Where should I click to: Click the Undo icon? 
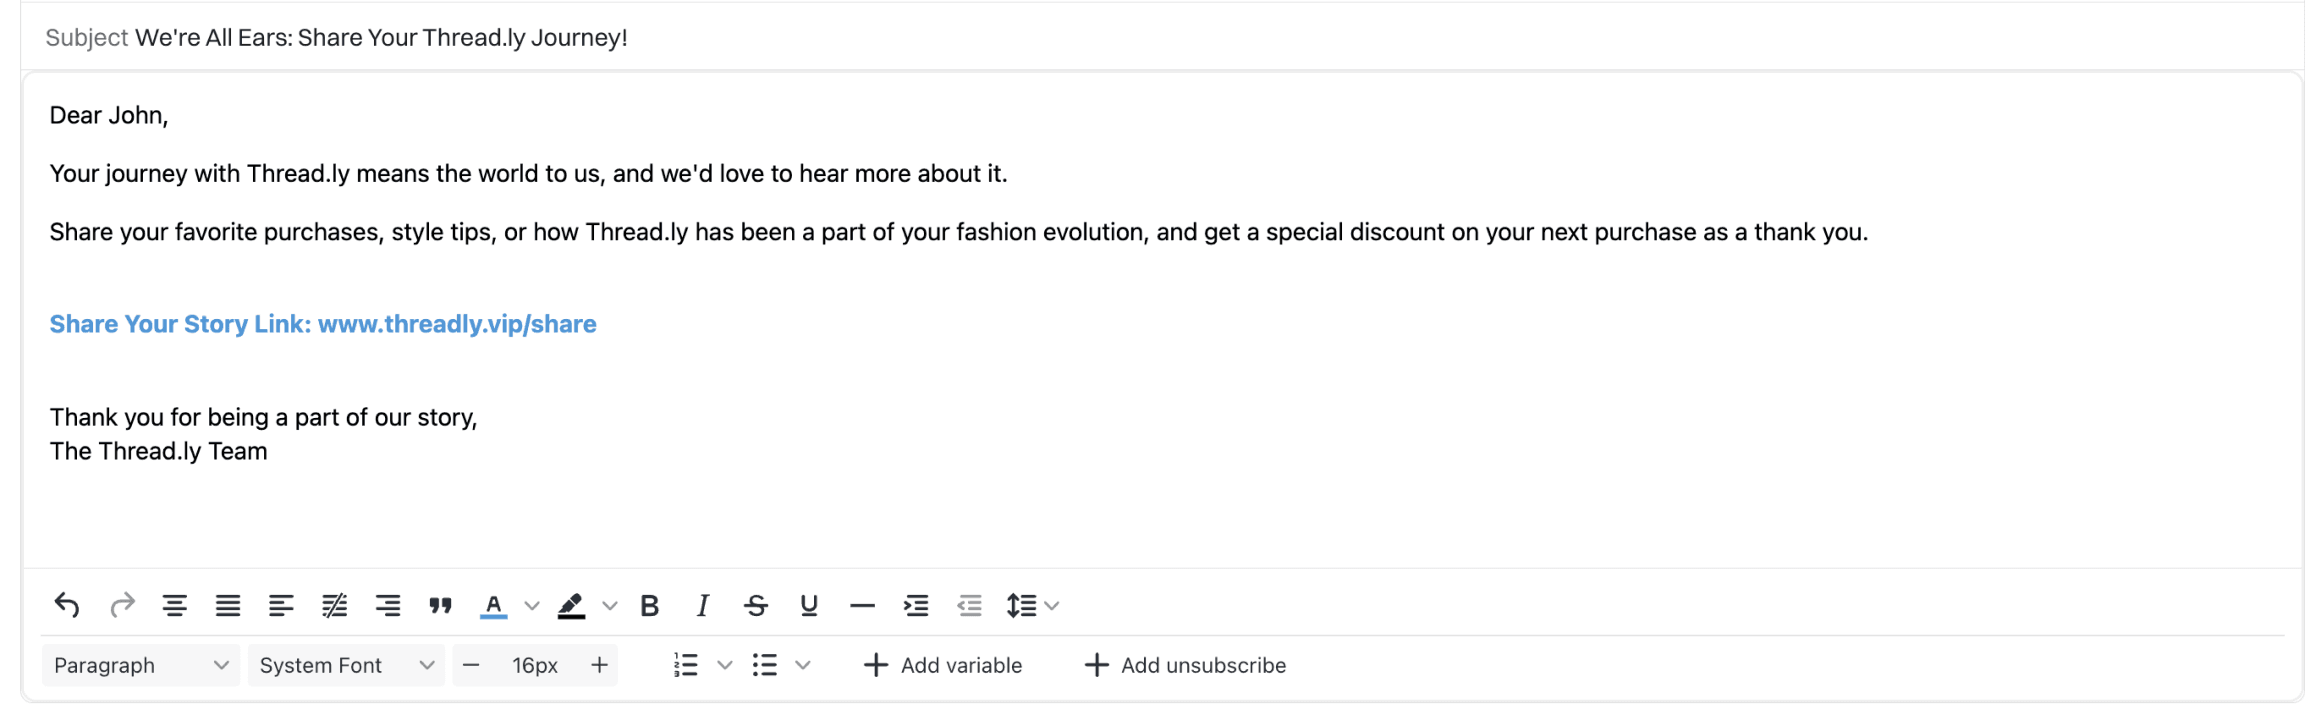pyautogui.click(x=66, y=605)
